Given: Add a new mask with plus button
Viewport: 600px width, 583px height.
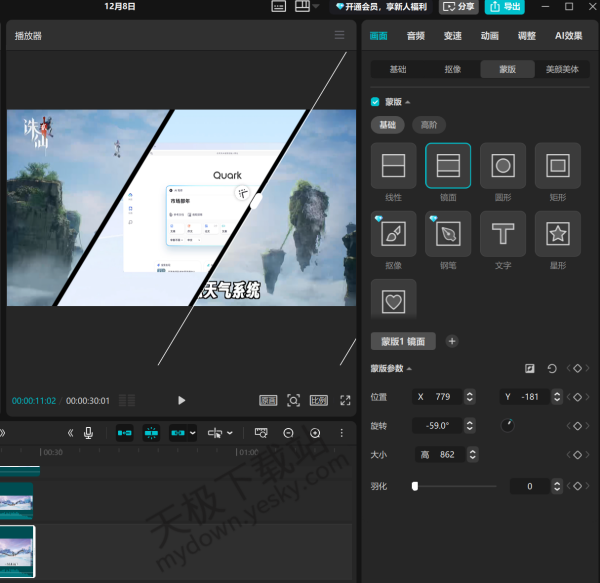Looking at the screenshot, I should pyautogui.click(x=452, y=341).
